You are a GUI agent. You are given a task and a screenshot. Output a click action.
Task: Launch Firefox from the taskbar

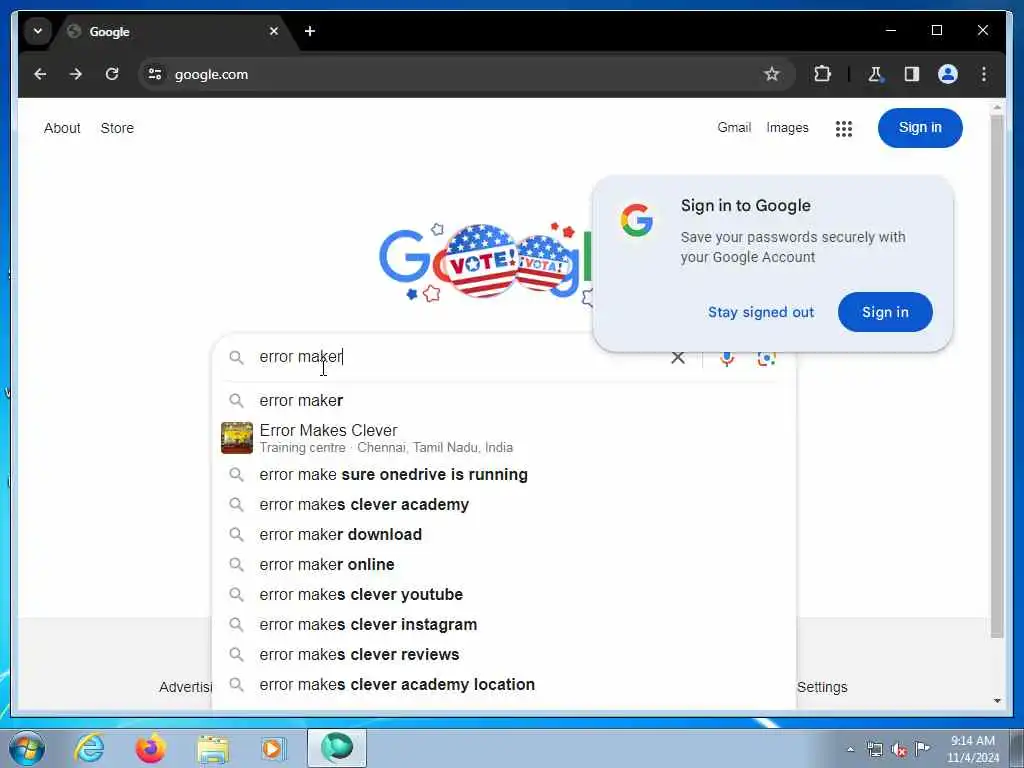pos(150,748)
